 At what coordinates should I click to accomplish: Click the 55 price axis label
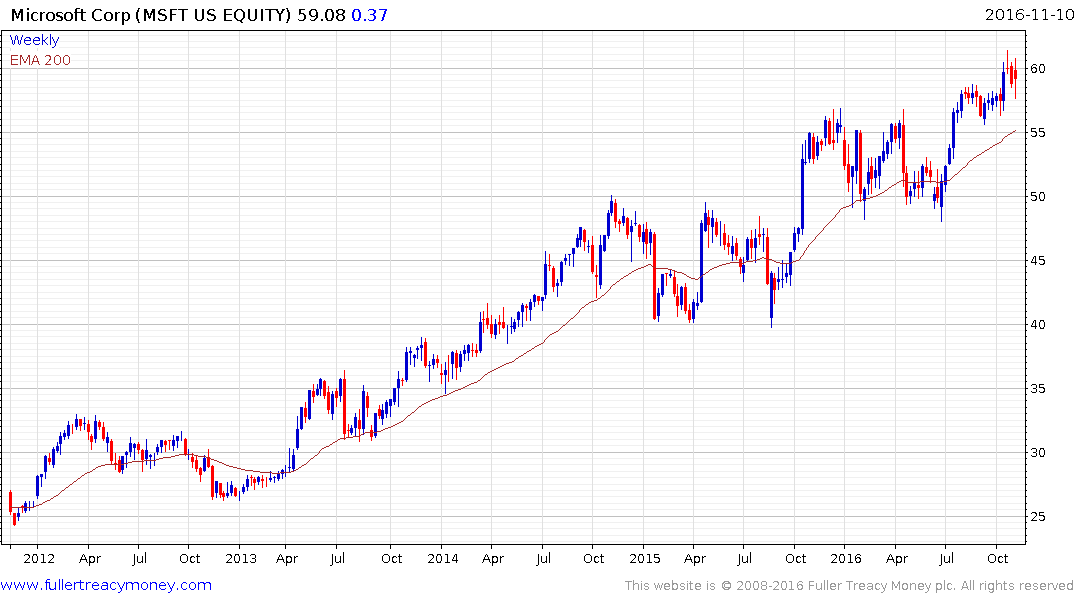point(1037,132)
